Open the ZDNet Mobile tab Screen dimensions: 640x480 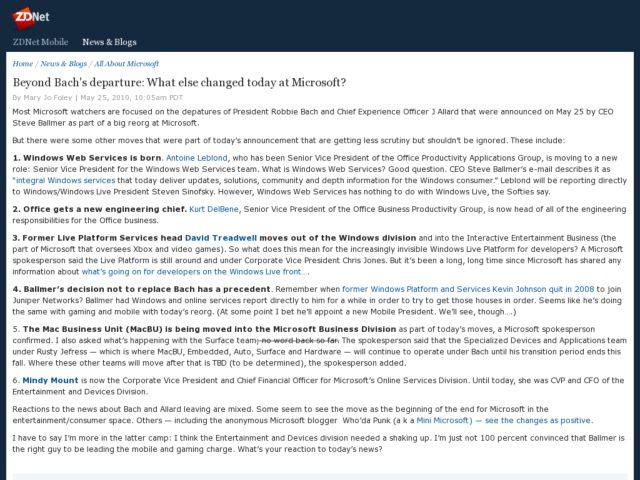(42, 42)
